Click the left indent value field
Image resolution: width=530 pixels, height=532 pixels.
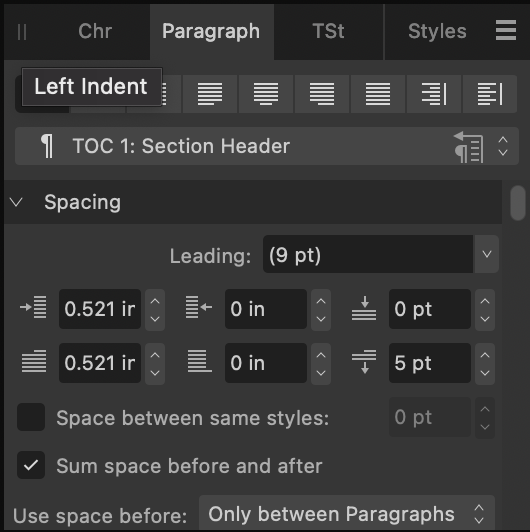click(x=100, y=309)
